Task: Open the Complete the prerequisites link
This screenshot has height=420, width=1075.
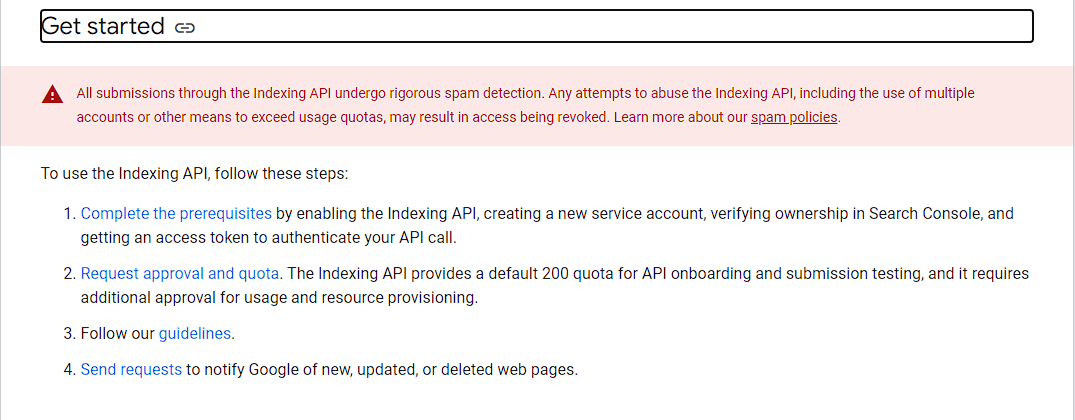Action: pos(176,214)
